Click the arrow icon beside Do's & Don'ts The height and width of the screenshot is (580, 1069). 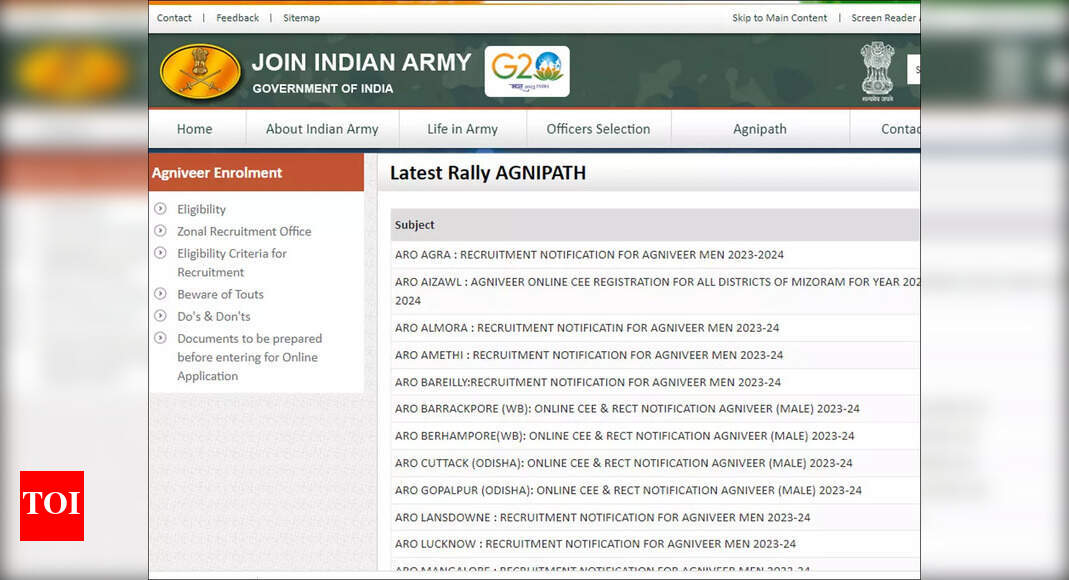pyautogui.click(x=160, y=316)
